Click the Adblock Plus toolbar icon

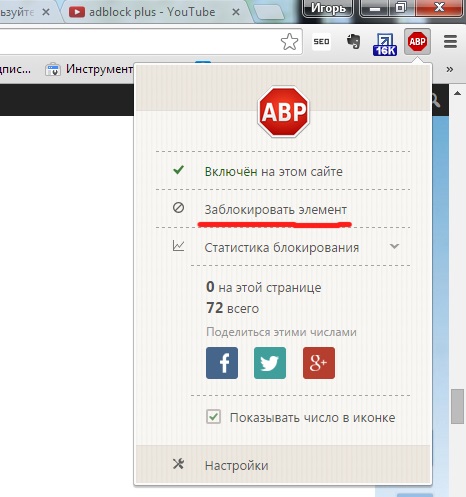pos(417,42)
